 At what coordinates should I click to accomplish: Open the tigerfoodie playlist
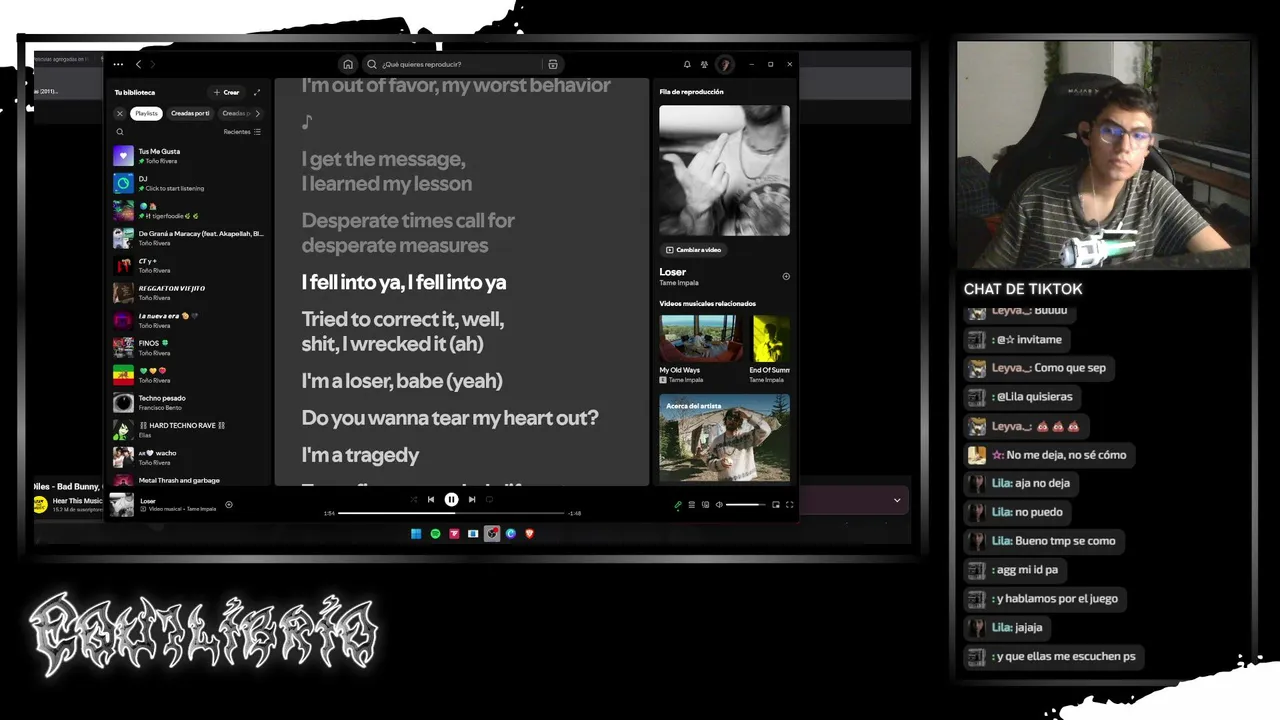pyautogui.click(x=188, y=211)
